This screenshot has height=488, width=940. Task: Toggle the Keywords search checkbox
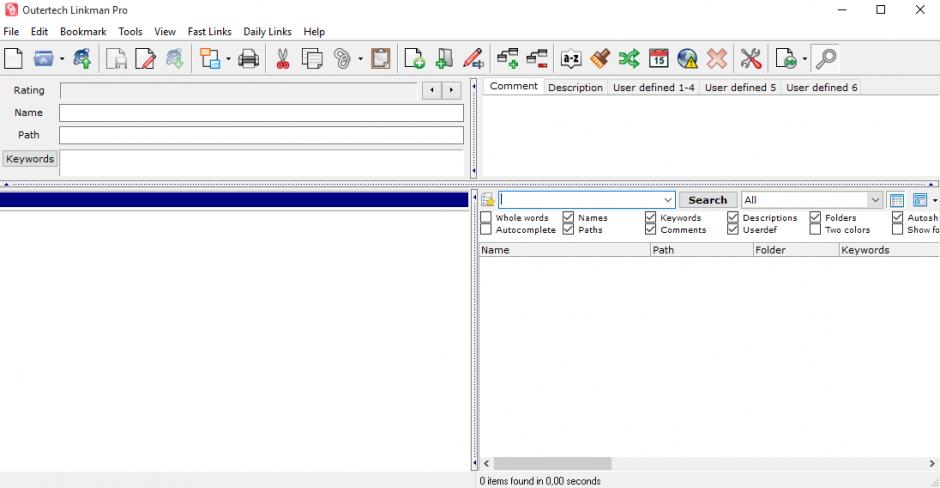(x=650, y=218)
